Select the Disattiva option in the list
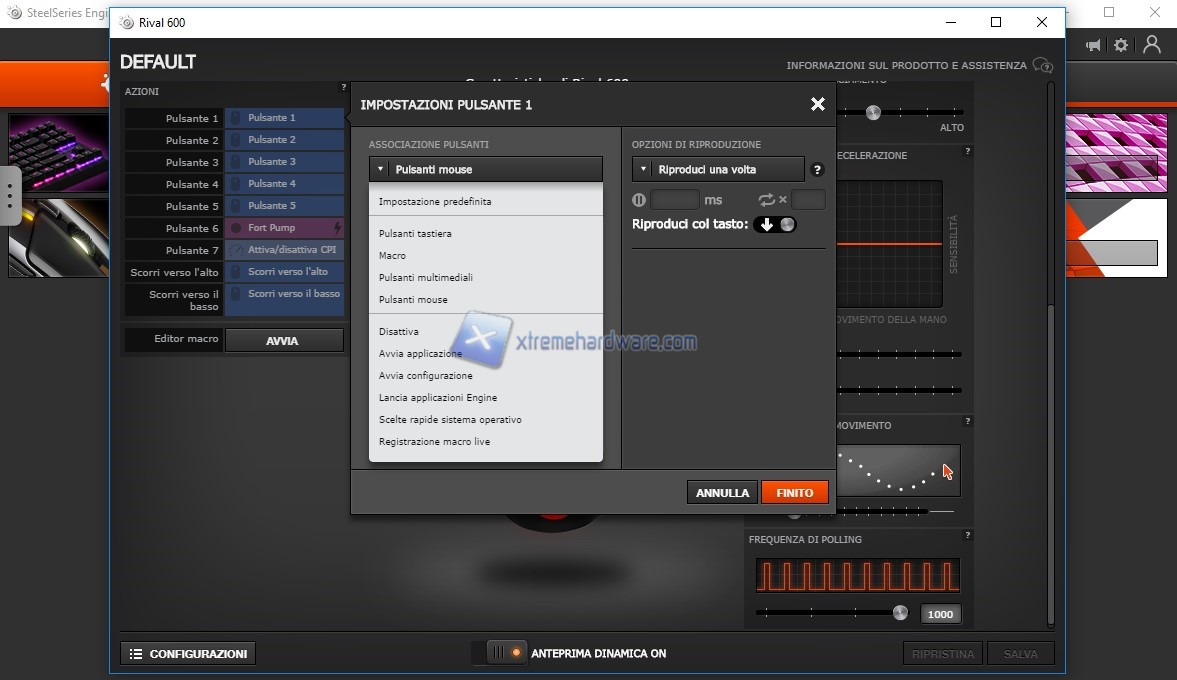The height and width of the screenshot is (680, 1177). pos(399,332)
